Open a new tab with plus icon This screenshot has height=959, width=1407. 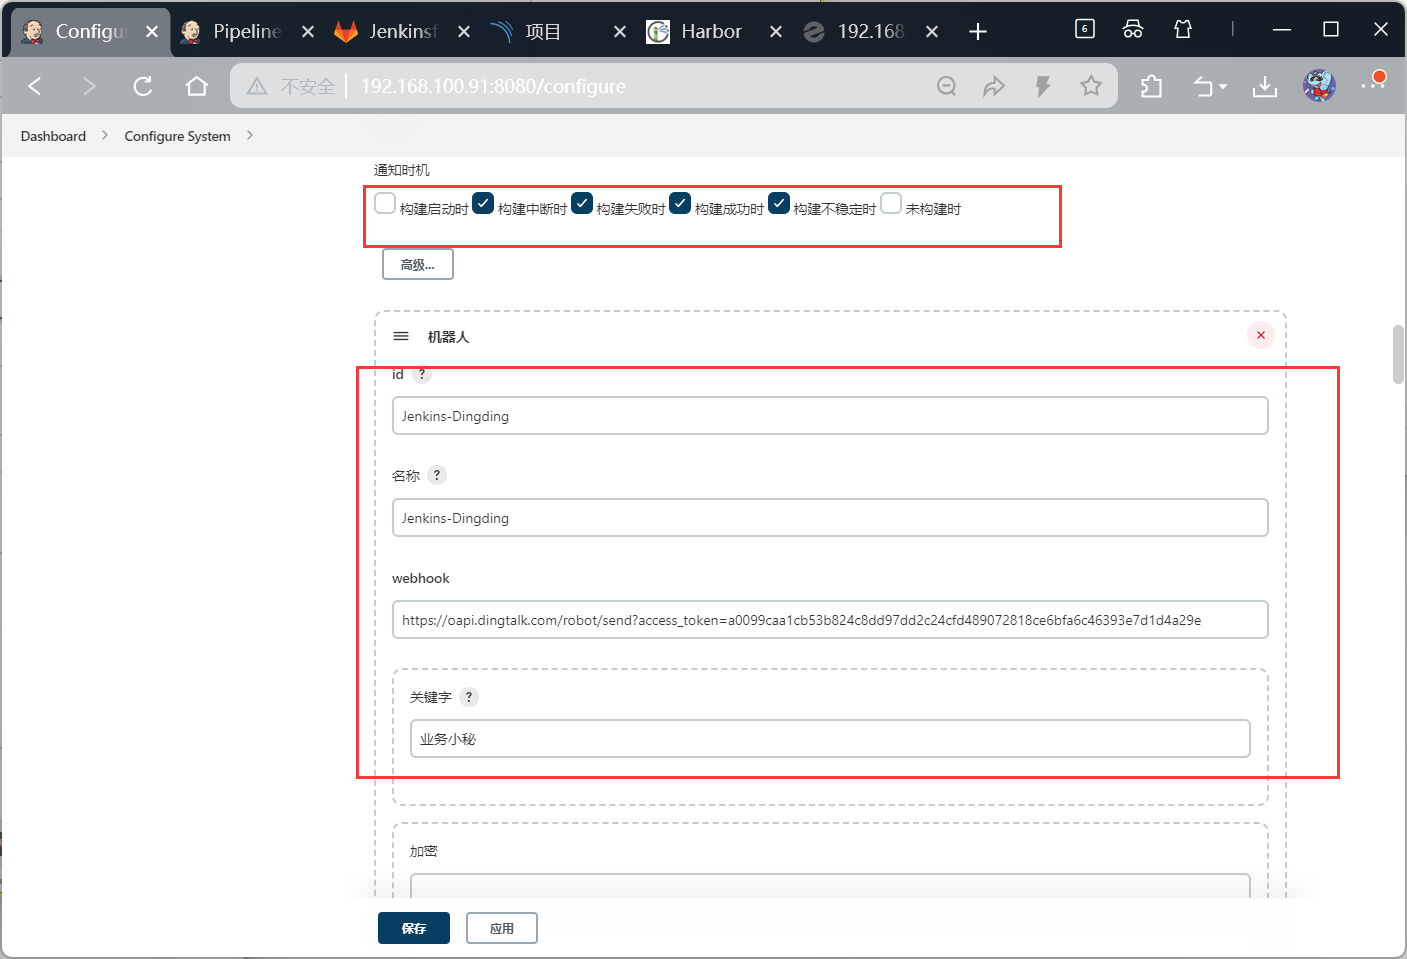click(978, 32)
